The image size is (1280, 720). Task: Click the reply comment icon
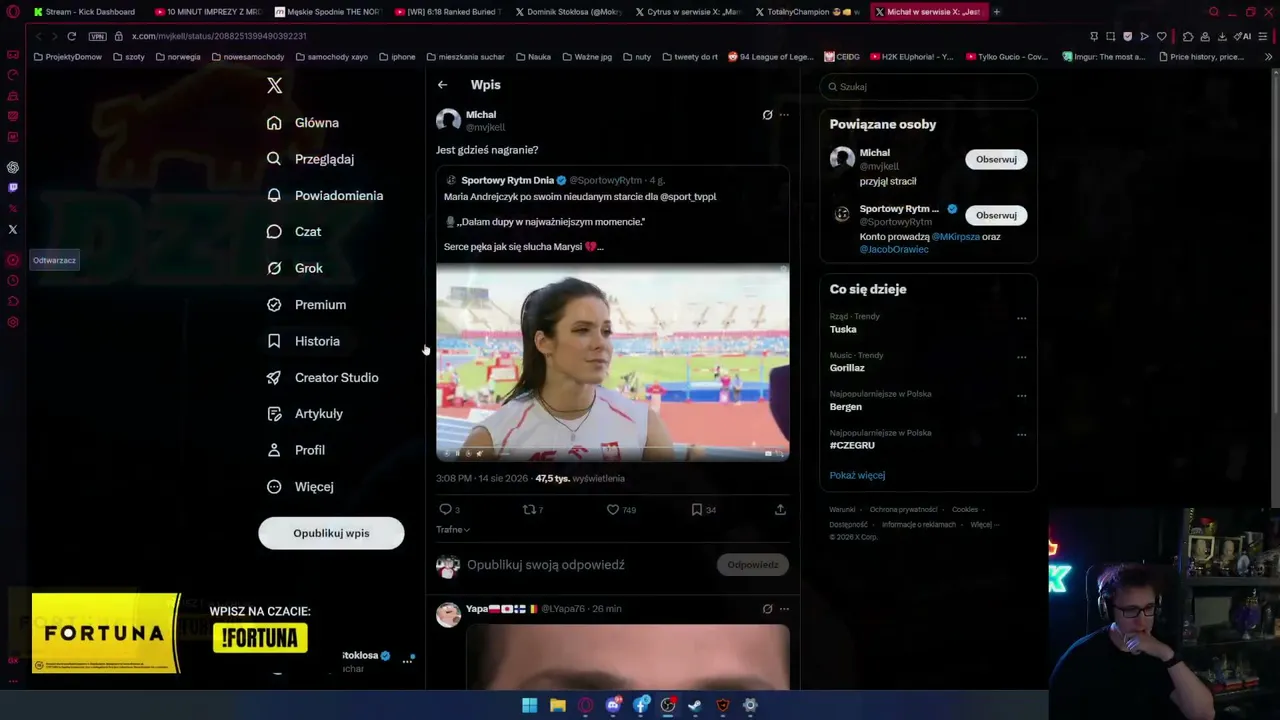coord(446,510)
